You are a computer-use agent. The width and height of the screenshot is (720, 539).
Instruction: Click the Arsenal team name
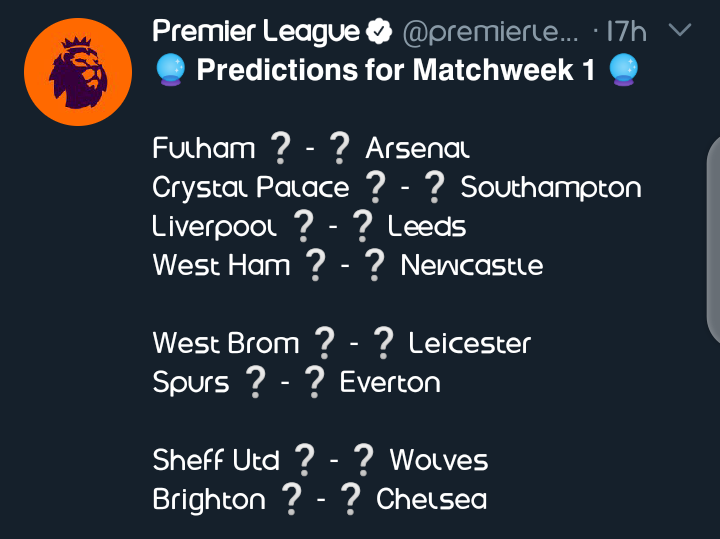(x=417, y=149)
